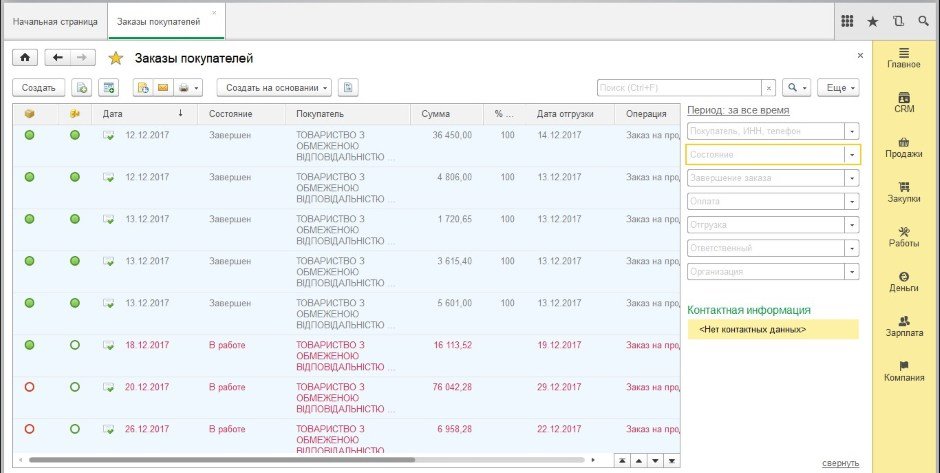Click the horizontal scrollbar under the table
Screen dimensions: 940x473
pos(220,460)
